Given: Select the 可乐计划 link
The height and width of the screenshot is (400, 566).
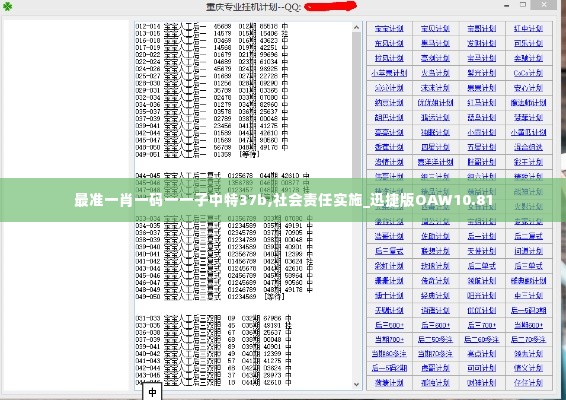Looking at the screenshot, I should point(528,43).
